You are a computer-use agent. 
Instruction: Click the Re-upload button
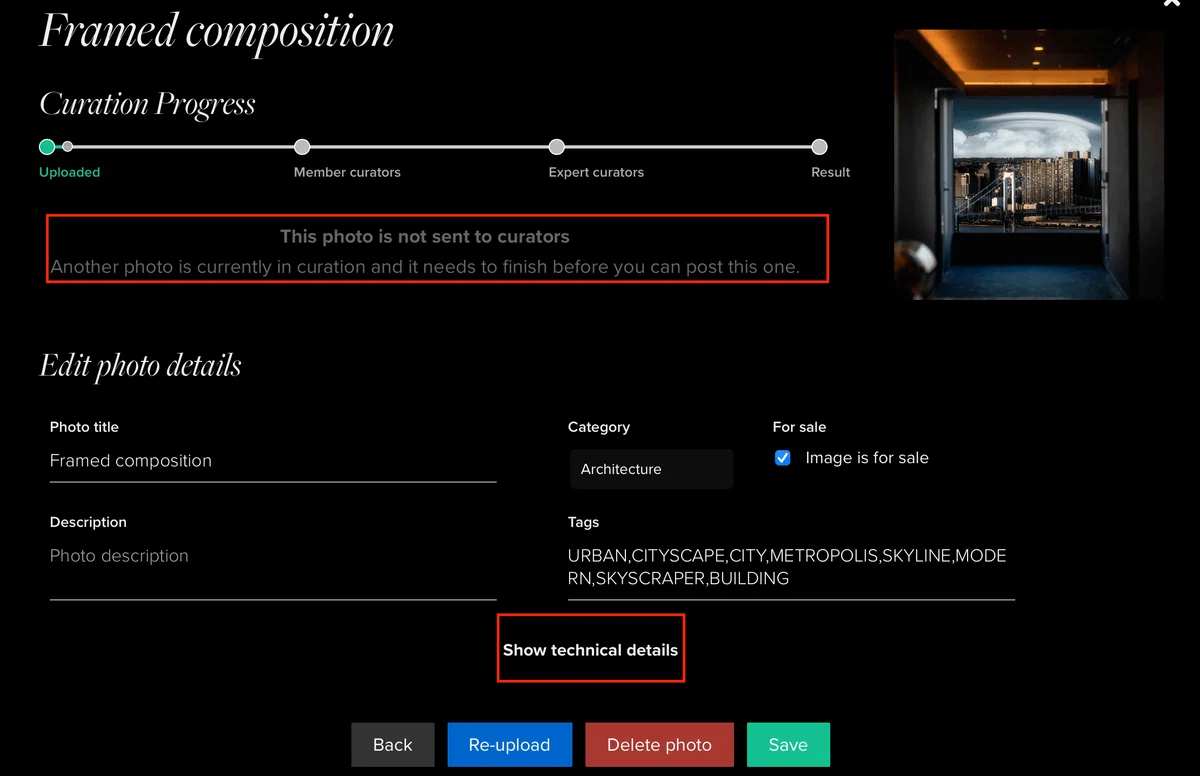pos(509,744)
